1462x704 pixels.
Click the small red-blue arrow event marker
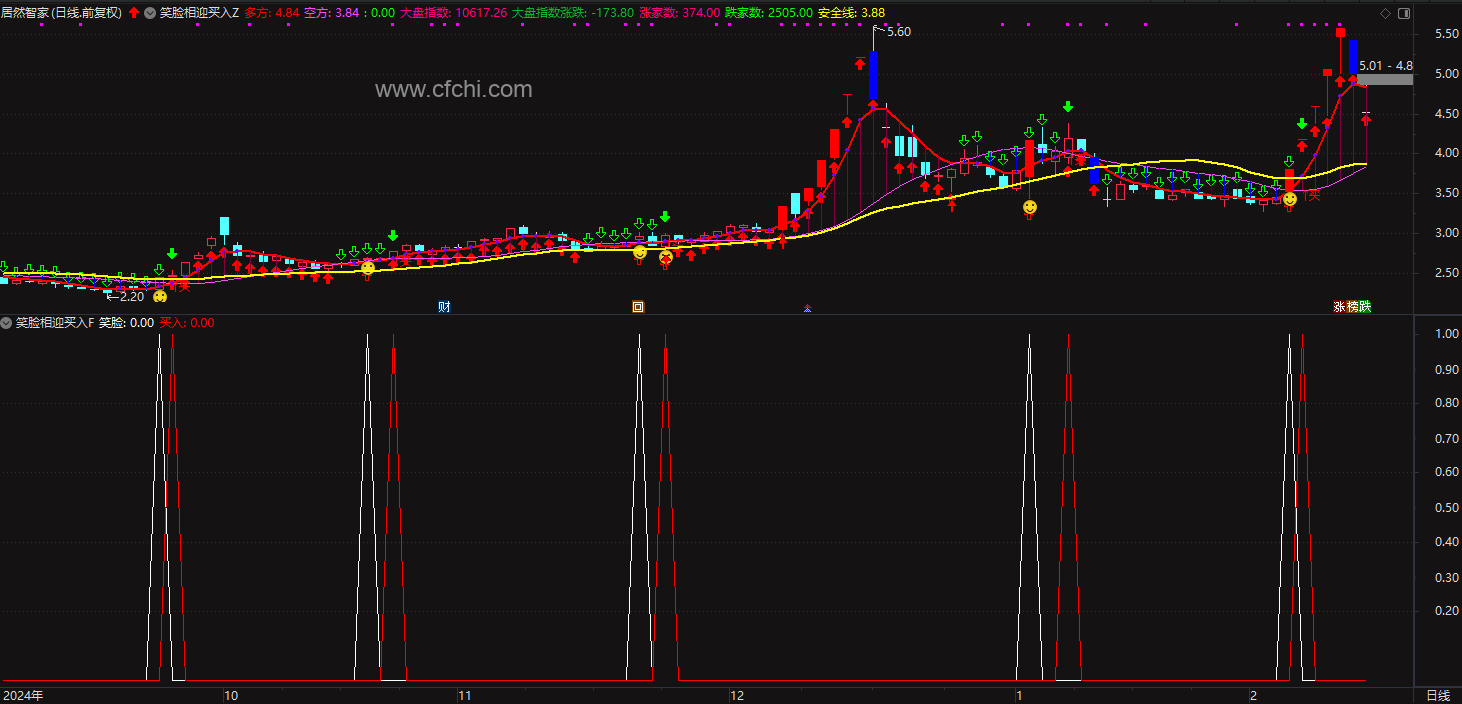coord(807,308)
